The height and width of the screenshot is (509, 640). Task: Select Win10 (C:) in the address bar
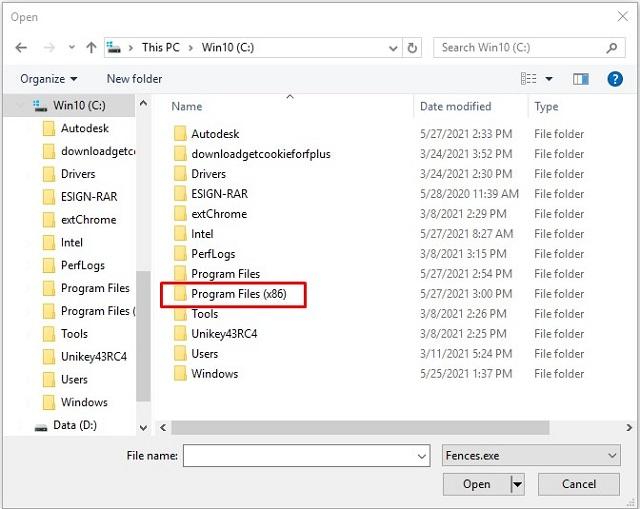point(228,47)
